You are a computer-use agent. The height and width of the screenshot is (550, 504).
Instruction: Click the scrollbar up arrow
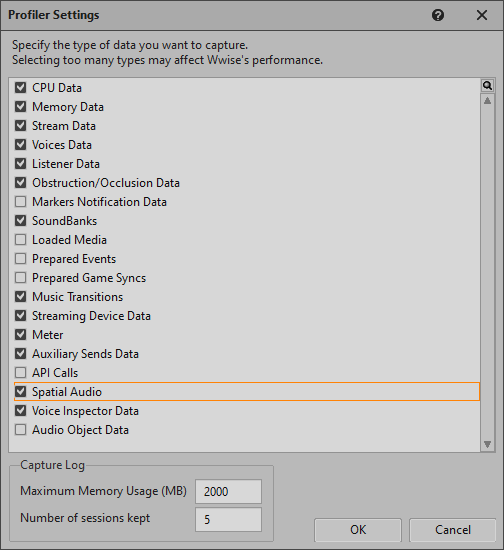pyautogui.click(x=487, y=101)
